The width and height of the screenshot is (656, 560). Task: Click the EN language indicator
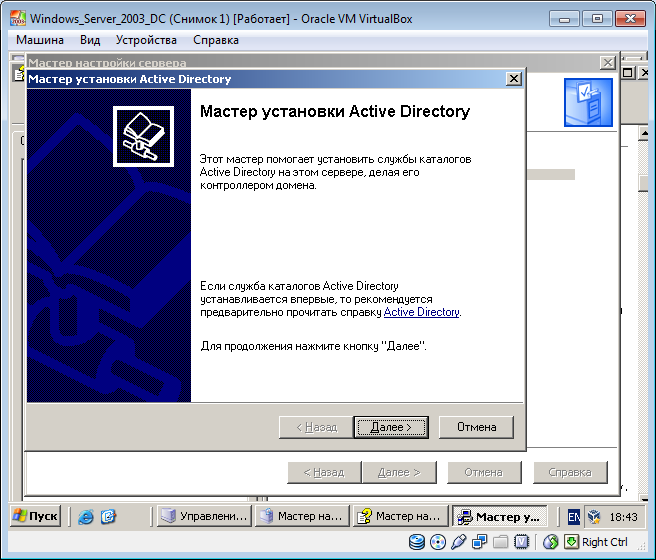574,517
